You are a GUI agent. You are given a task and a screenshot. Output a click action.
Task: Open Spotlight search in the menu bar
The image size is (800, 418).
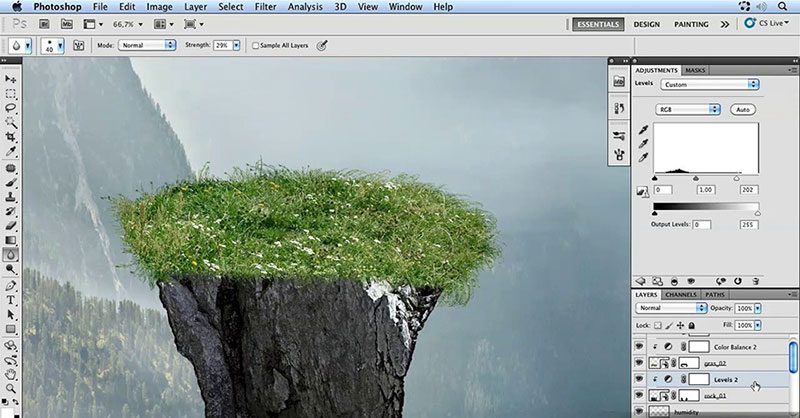pos(782,7)
